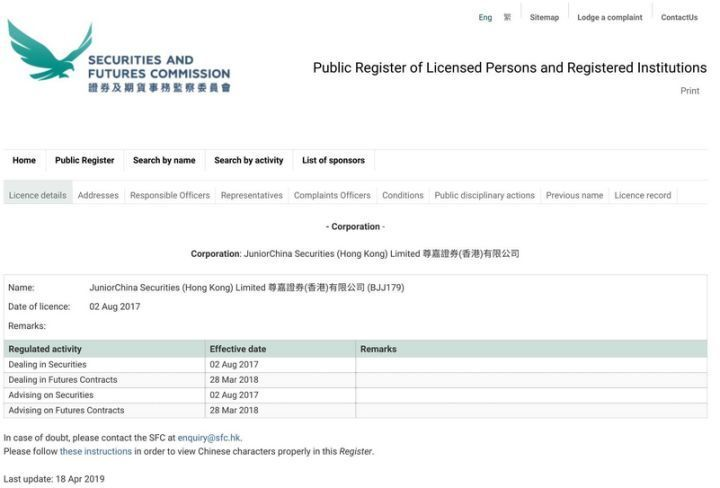Click the Securities and Futures Commission logo text
The height and width of the screenshot is (488, 720).
(x=159, y=73)
